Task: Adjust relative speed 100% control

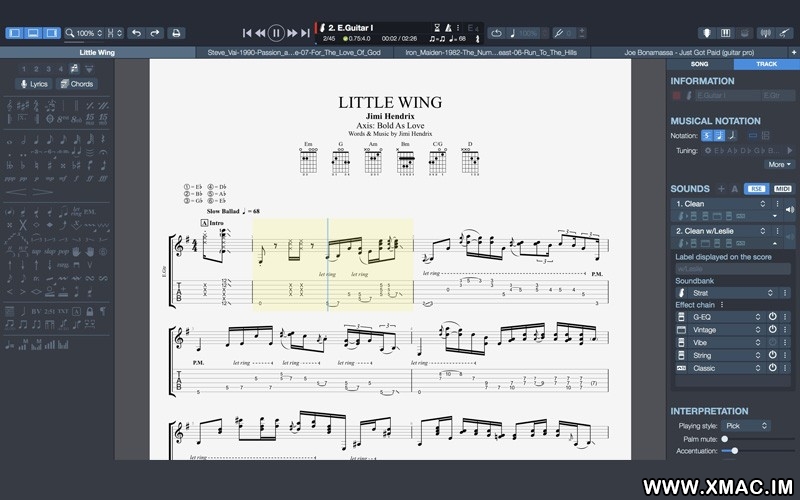Action: 527,33
